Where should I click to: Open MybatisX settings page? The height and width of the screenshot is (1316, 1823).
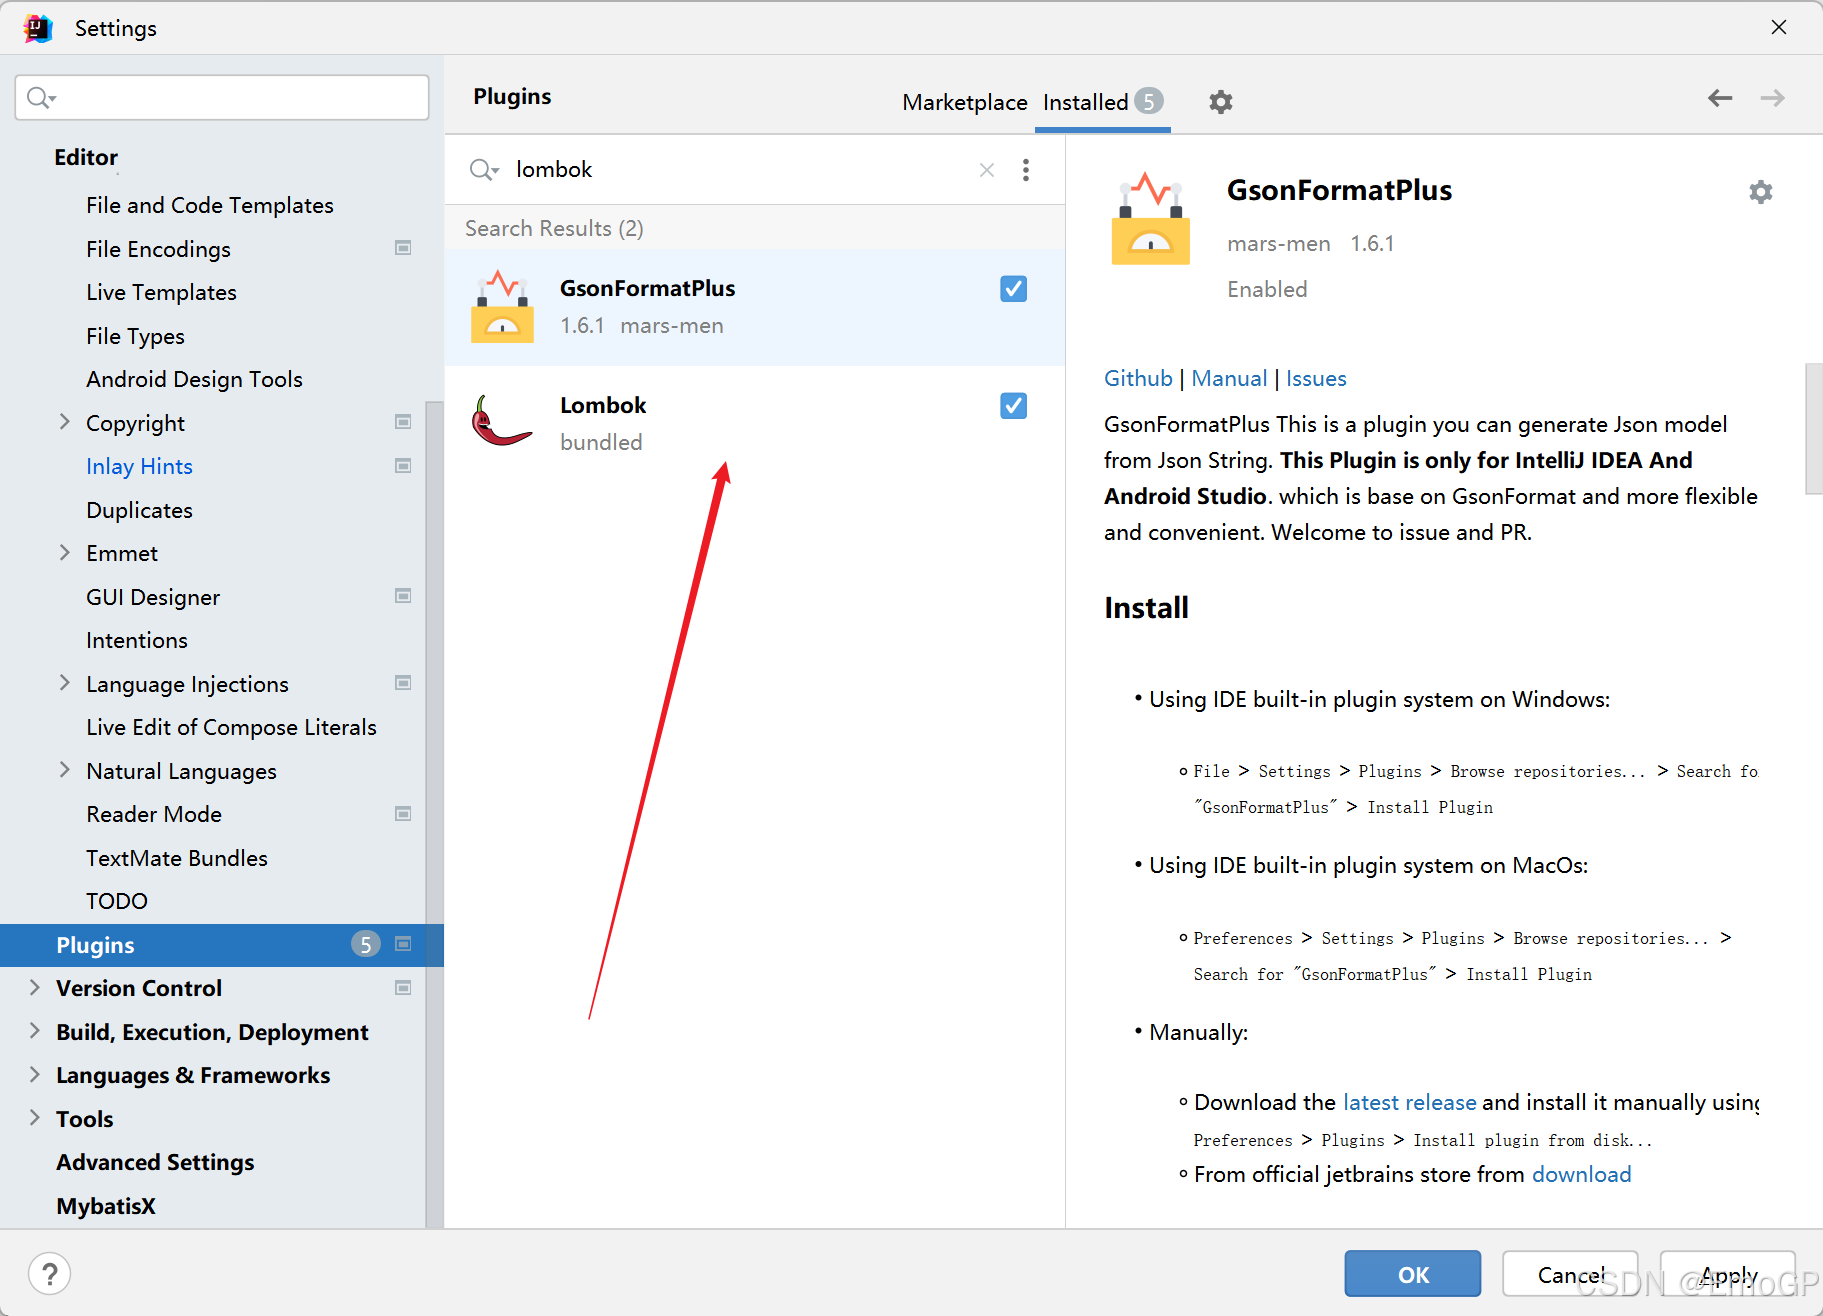(x=106, y=1206)
